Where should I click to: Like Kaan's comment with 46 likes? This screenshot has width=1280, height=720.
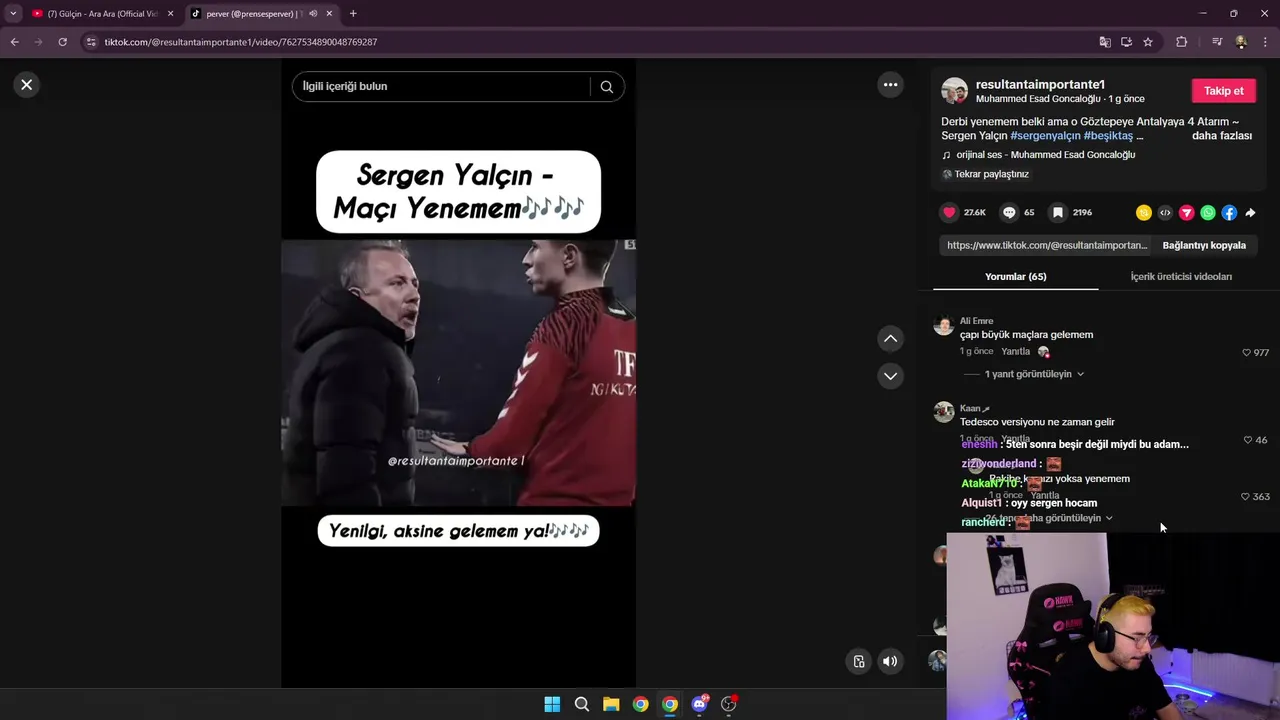tap(1247, 440)
